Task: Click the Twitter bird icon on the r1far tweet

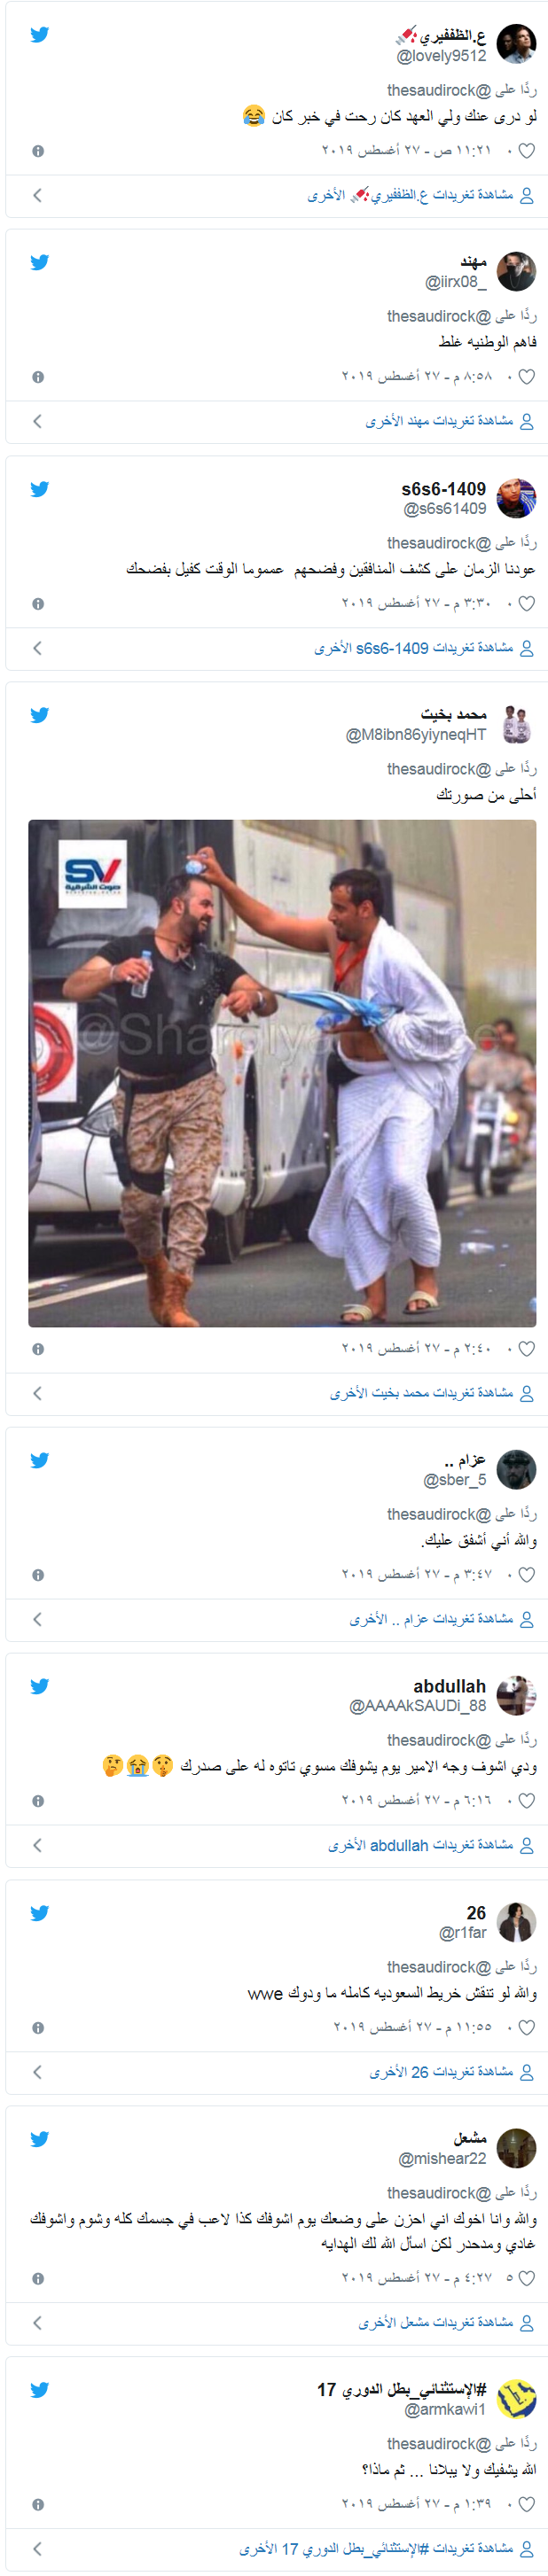Action: [x=39, y=1913]
